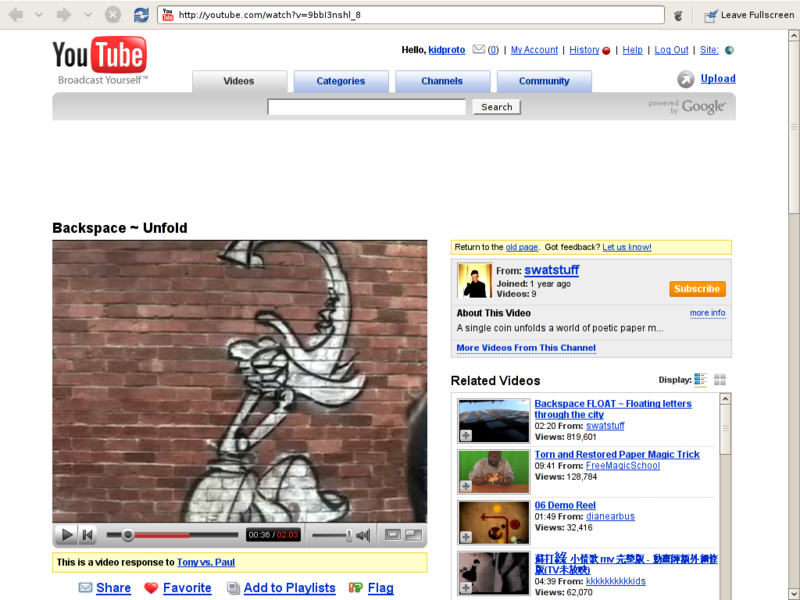Open FreeMagicSchool channel link
The image size is (800, 600).
click(622, 465)
